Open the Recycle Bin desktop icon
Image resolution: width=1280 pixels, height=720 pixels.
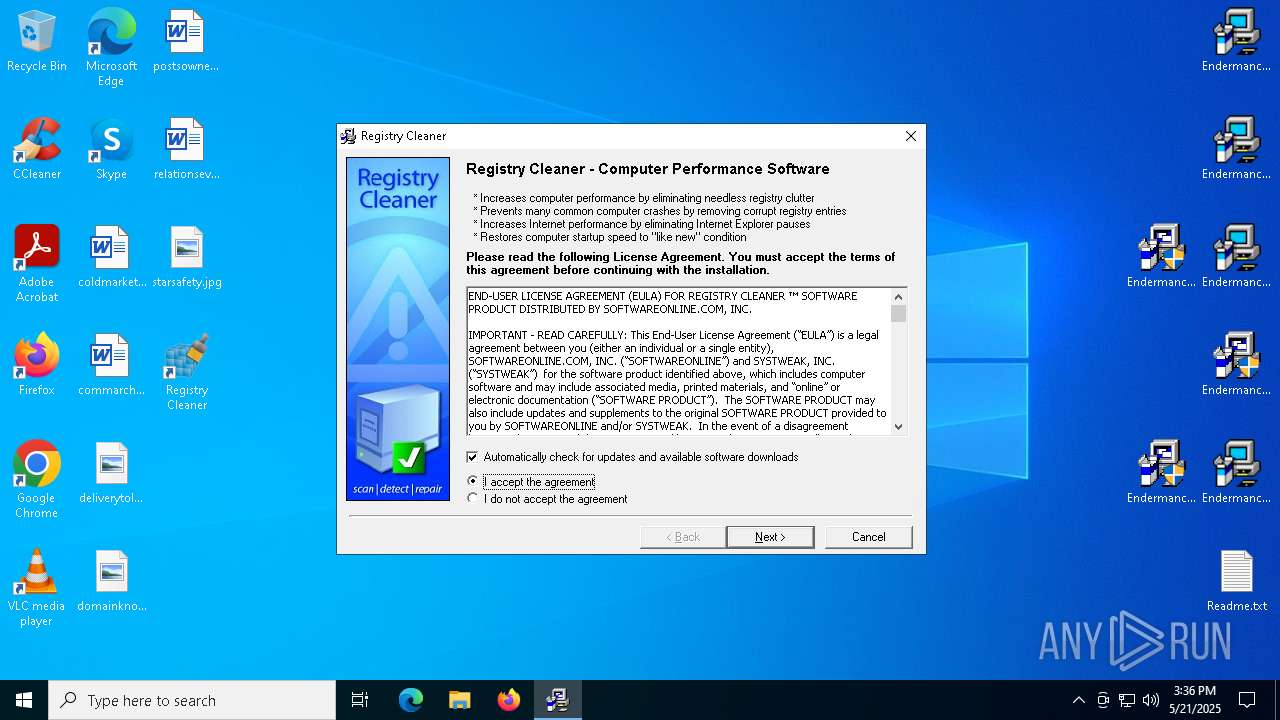pyautogui.click(x=37, y=41)
